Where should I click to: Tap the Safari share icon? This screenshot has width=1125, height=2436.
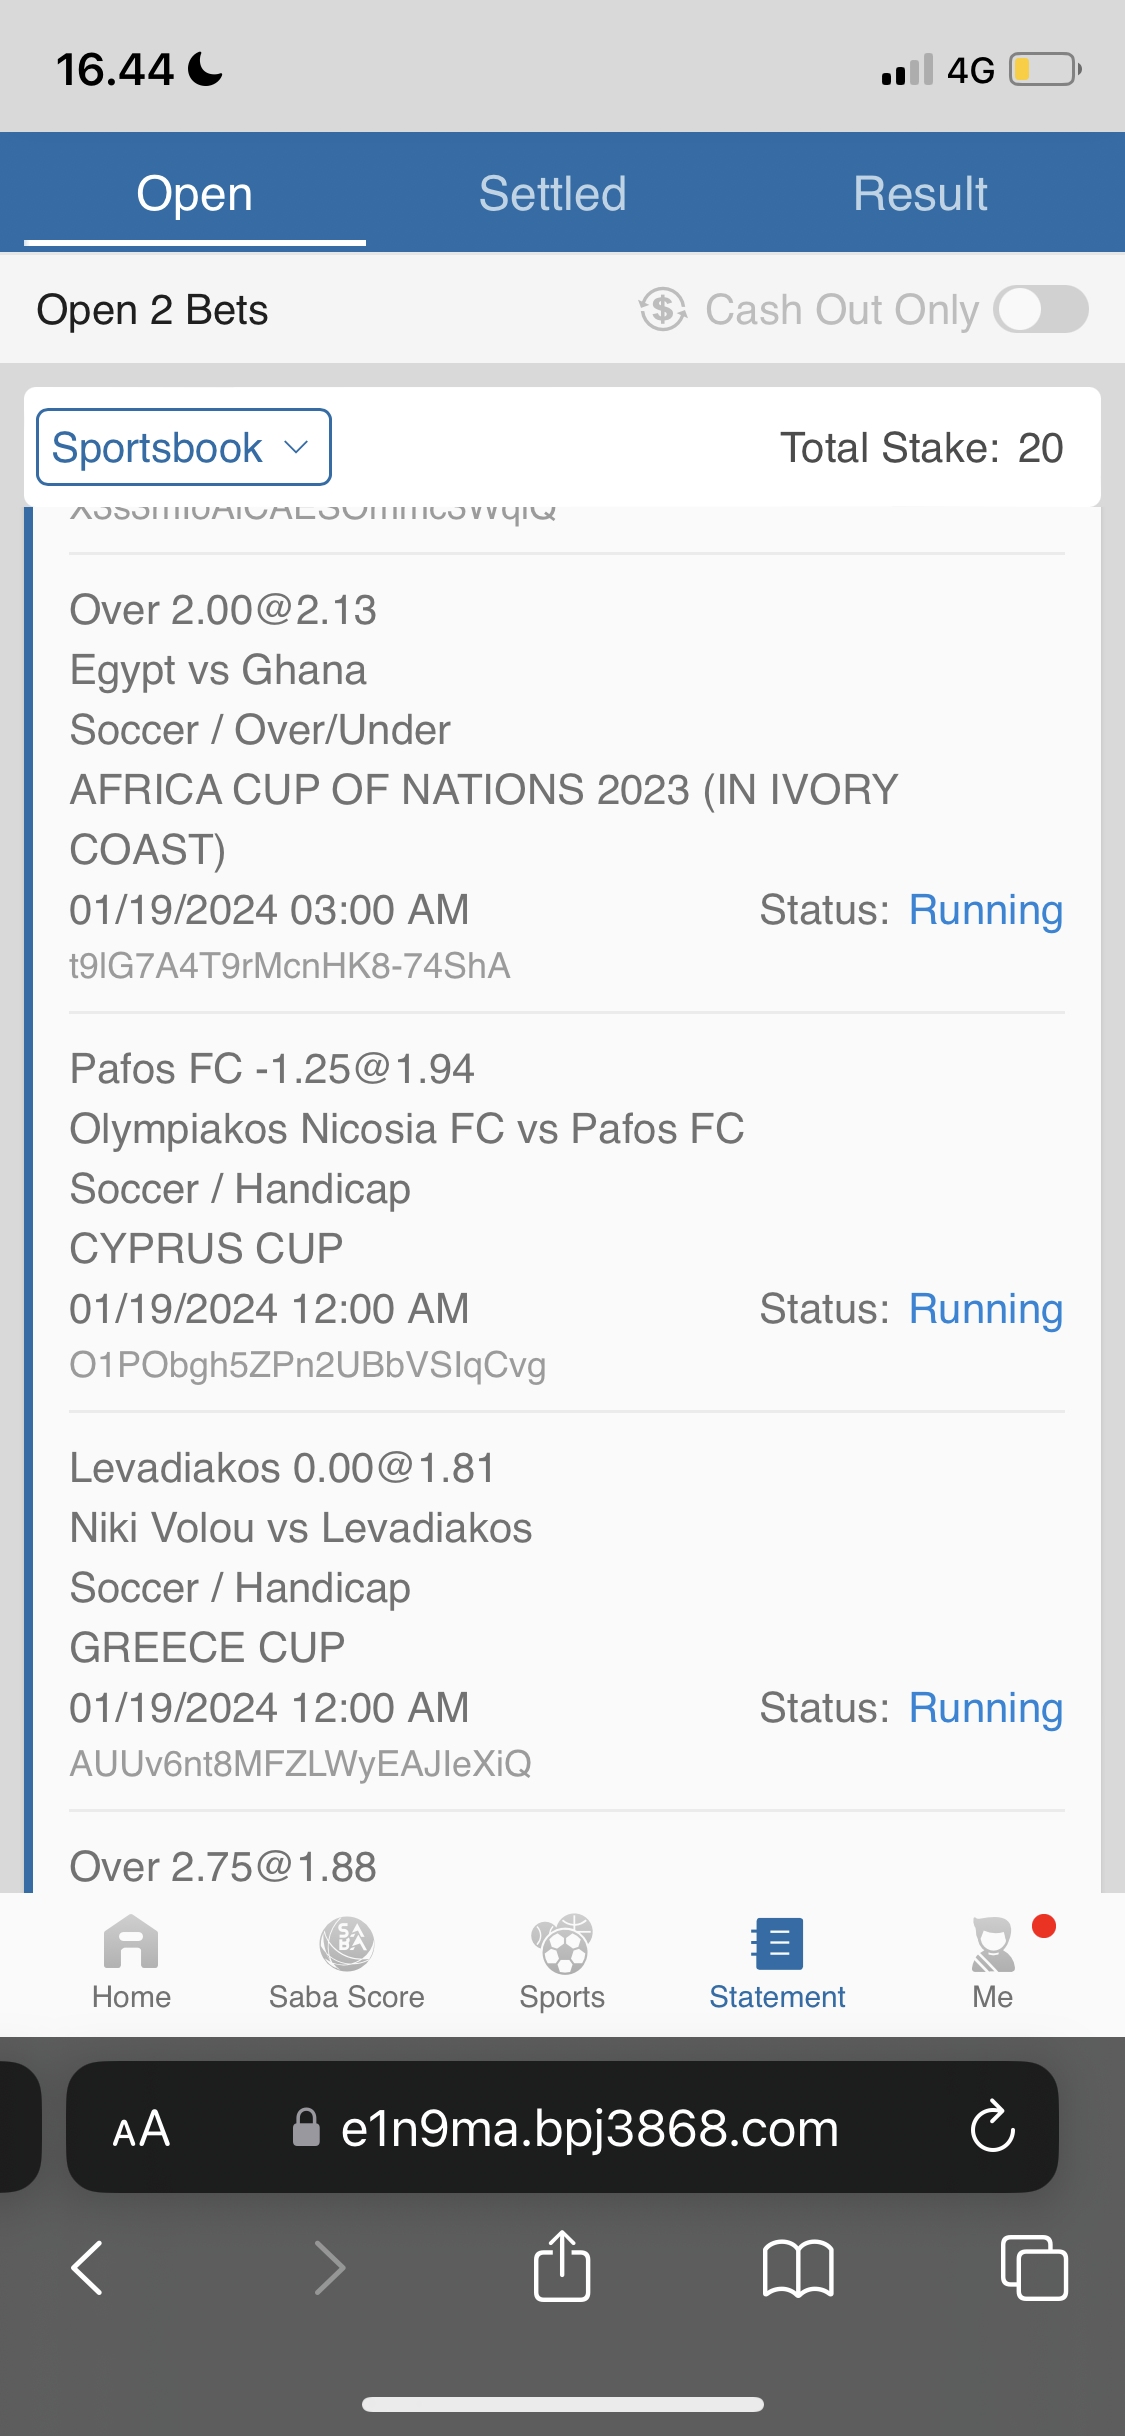click(562, 2267)
